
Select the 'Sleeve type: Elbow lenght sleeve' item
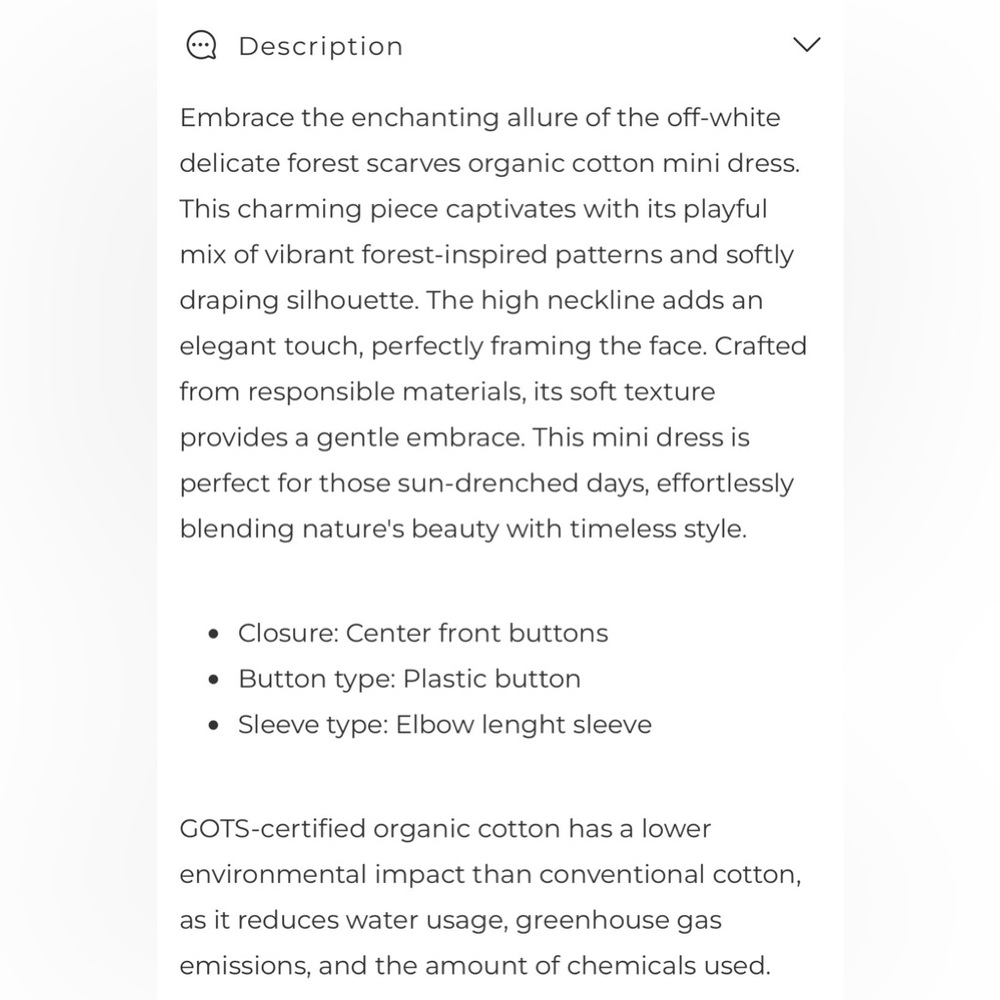445,725
